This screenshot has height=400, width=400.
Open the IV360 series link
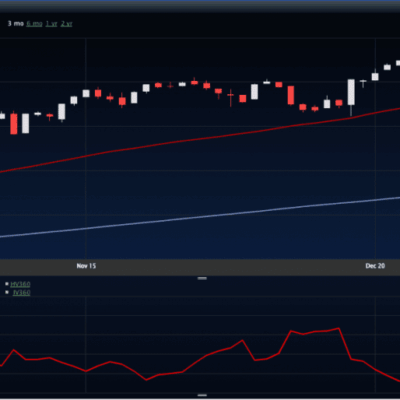[x=21, y=293]
